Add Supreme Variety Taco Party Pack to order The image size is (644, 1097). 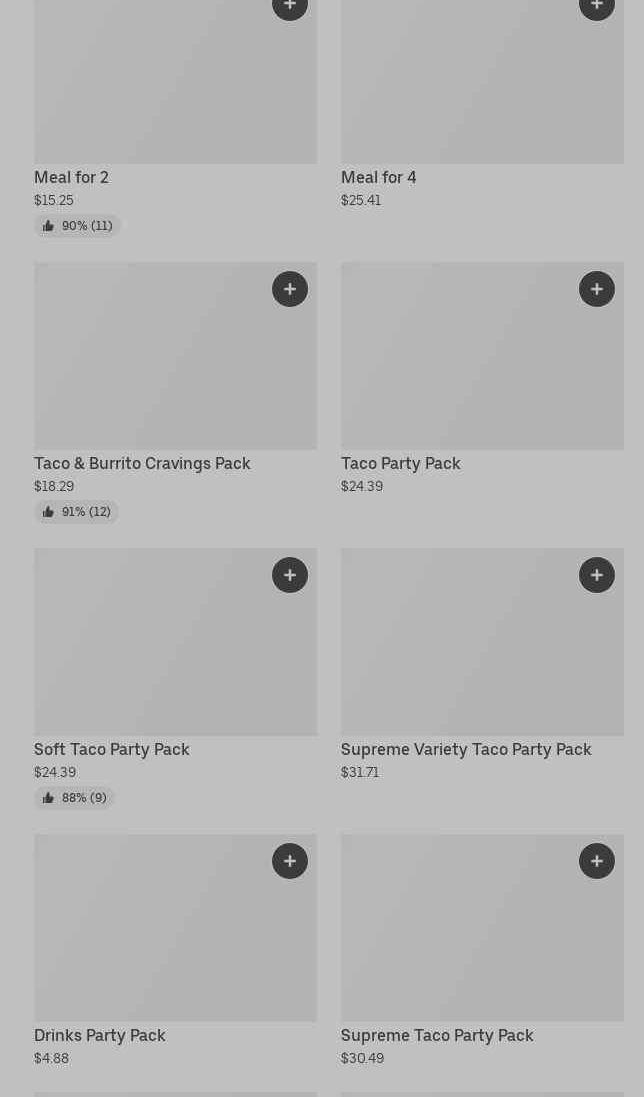point(597,575)
